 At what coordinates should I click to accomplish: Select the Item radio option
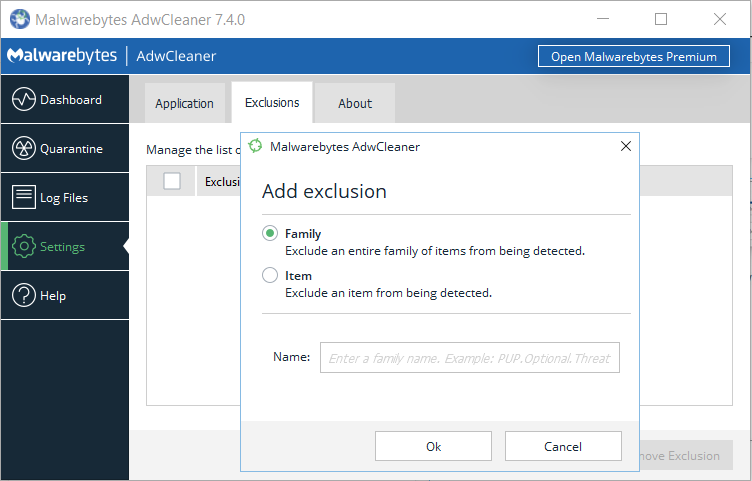click(270, 275)
